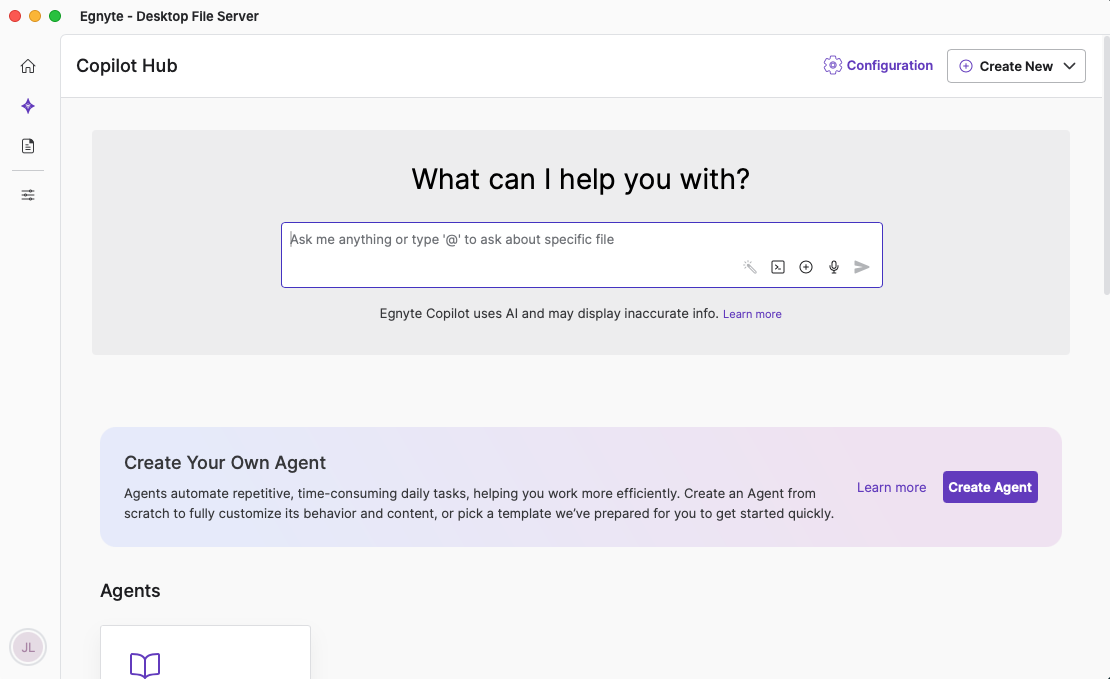Open the JL user avatar
This screenshot has height=679, width=1110.
pyautogui.click(x=28, y=647)
